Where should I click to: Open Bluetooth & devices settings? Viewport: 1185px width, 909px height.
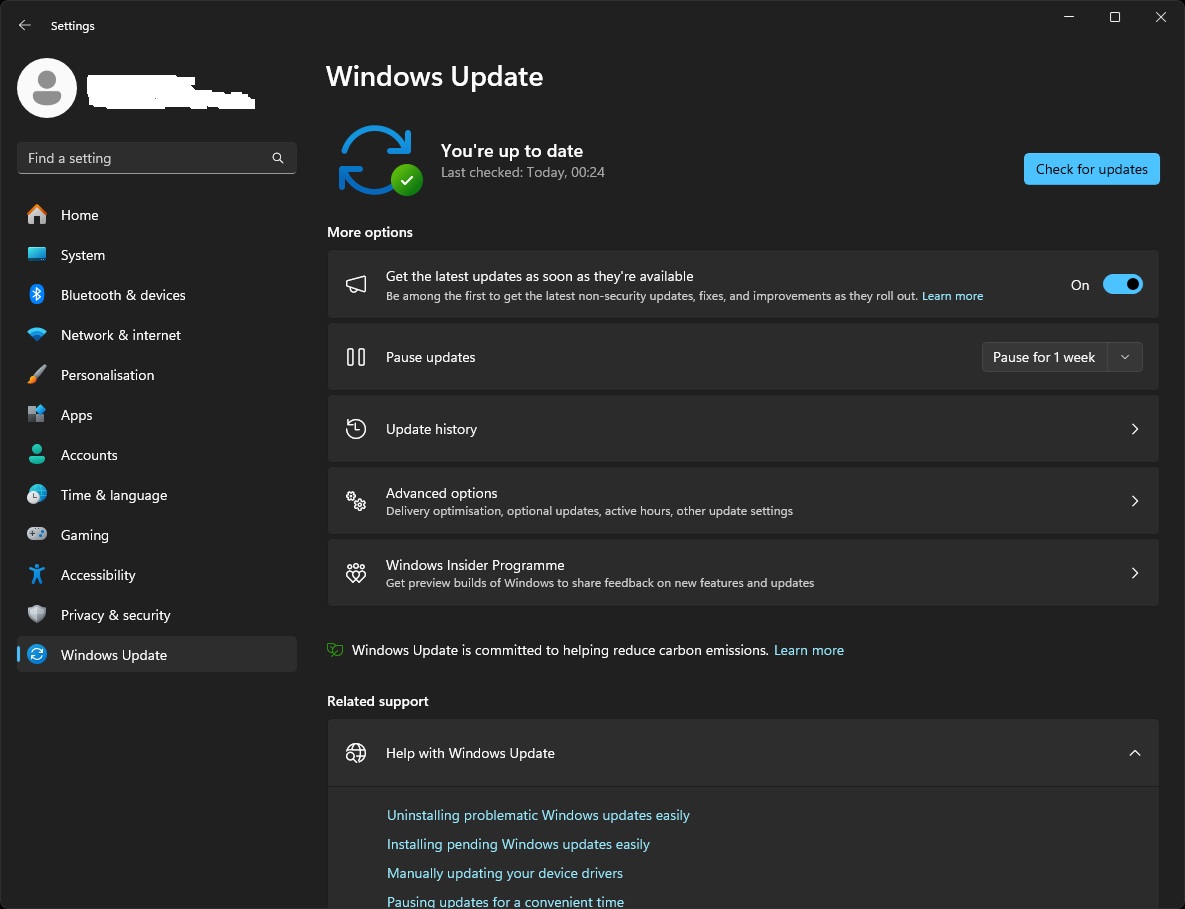(x=156, y=295)
